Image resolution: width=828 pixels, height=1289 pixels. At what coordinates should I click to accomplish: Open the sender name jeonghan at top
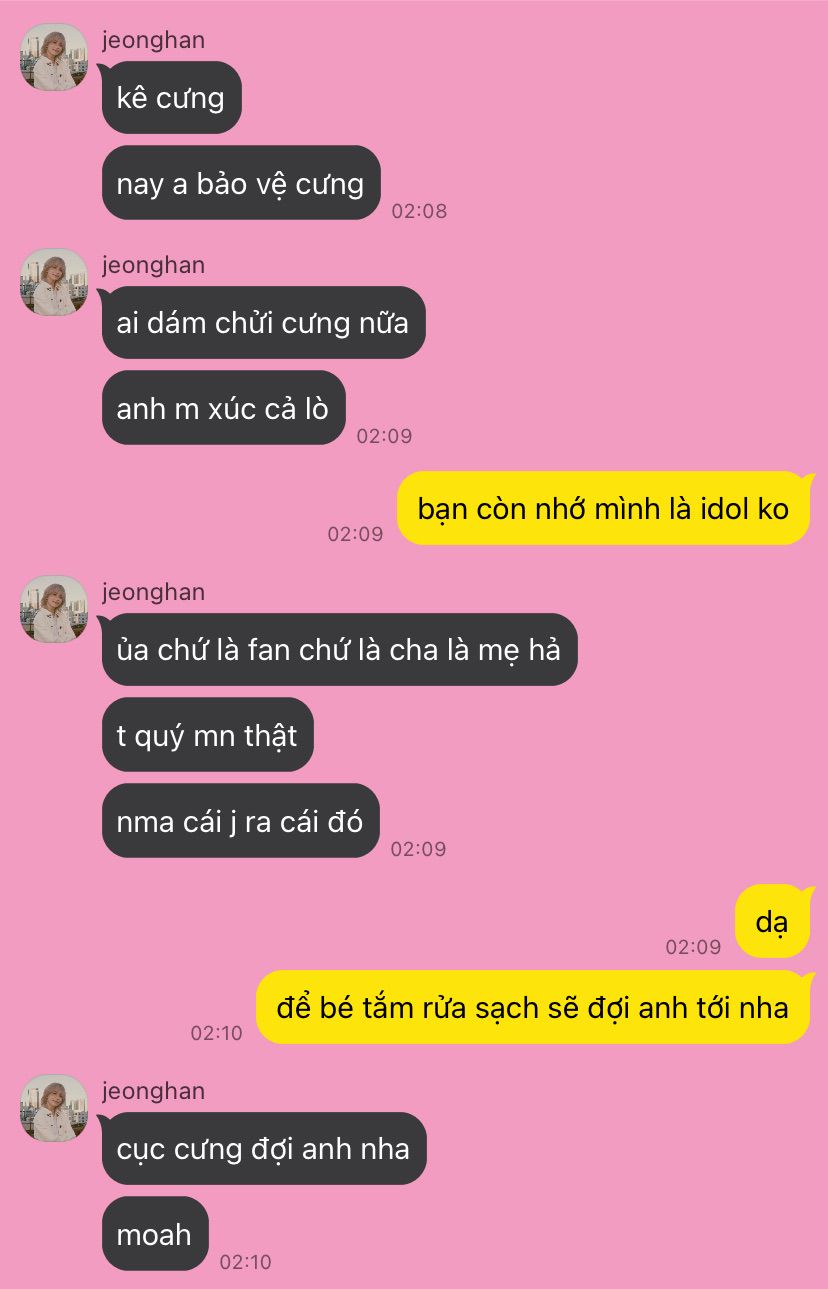pyautogui.click(x=153, y=40)
